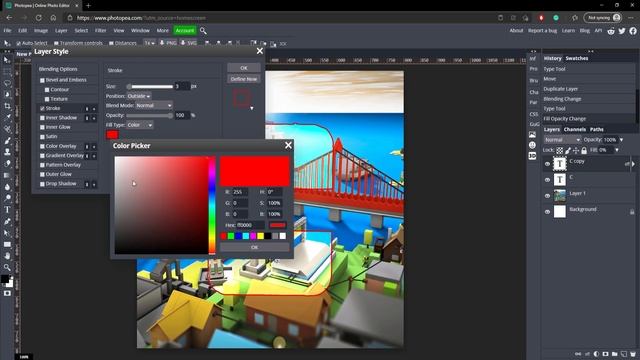Enable Drop Shadow checkbox
Viewport: 640px width, 360px height.
[x=42, y=184]
